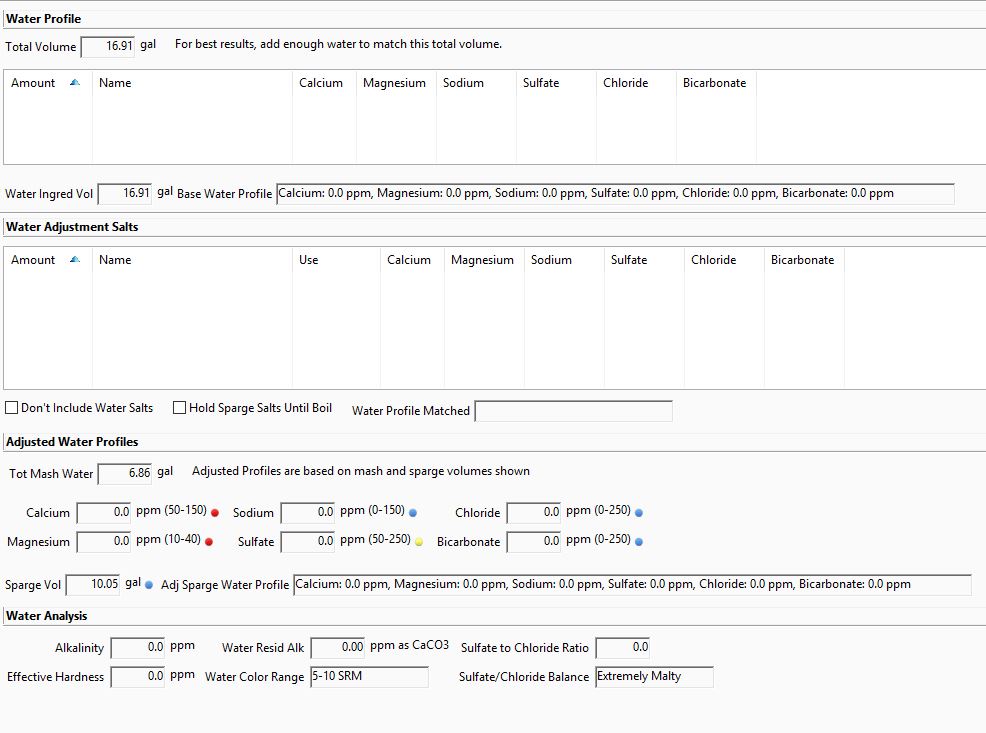
Task: Click the Water Resid Alk field
Action: (338, 648)
